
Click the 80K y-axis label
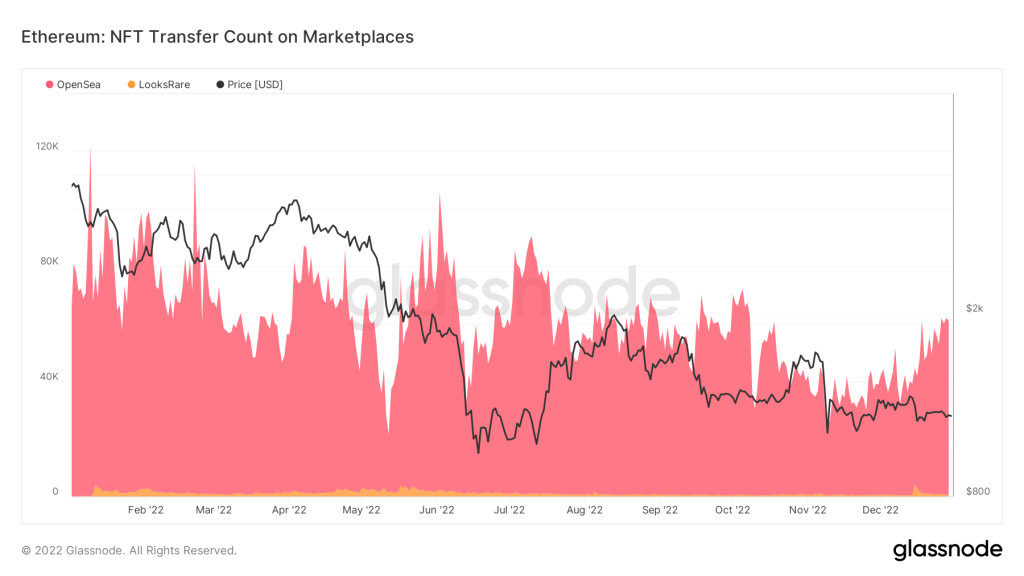pyautogui.click(x=50, y=262)
